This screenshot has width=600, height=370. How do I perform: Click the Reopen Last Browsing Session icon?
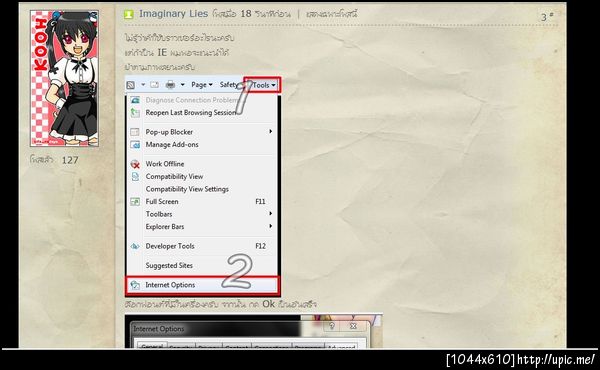[x=135, y=112]
